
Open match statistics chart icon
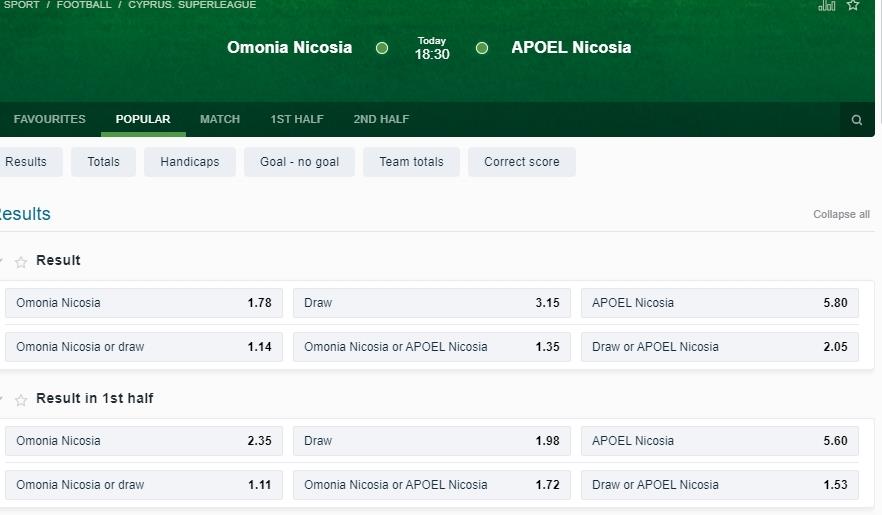826,5
